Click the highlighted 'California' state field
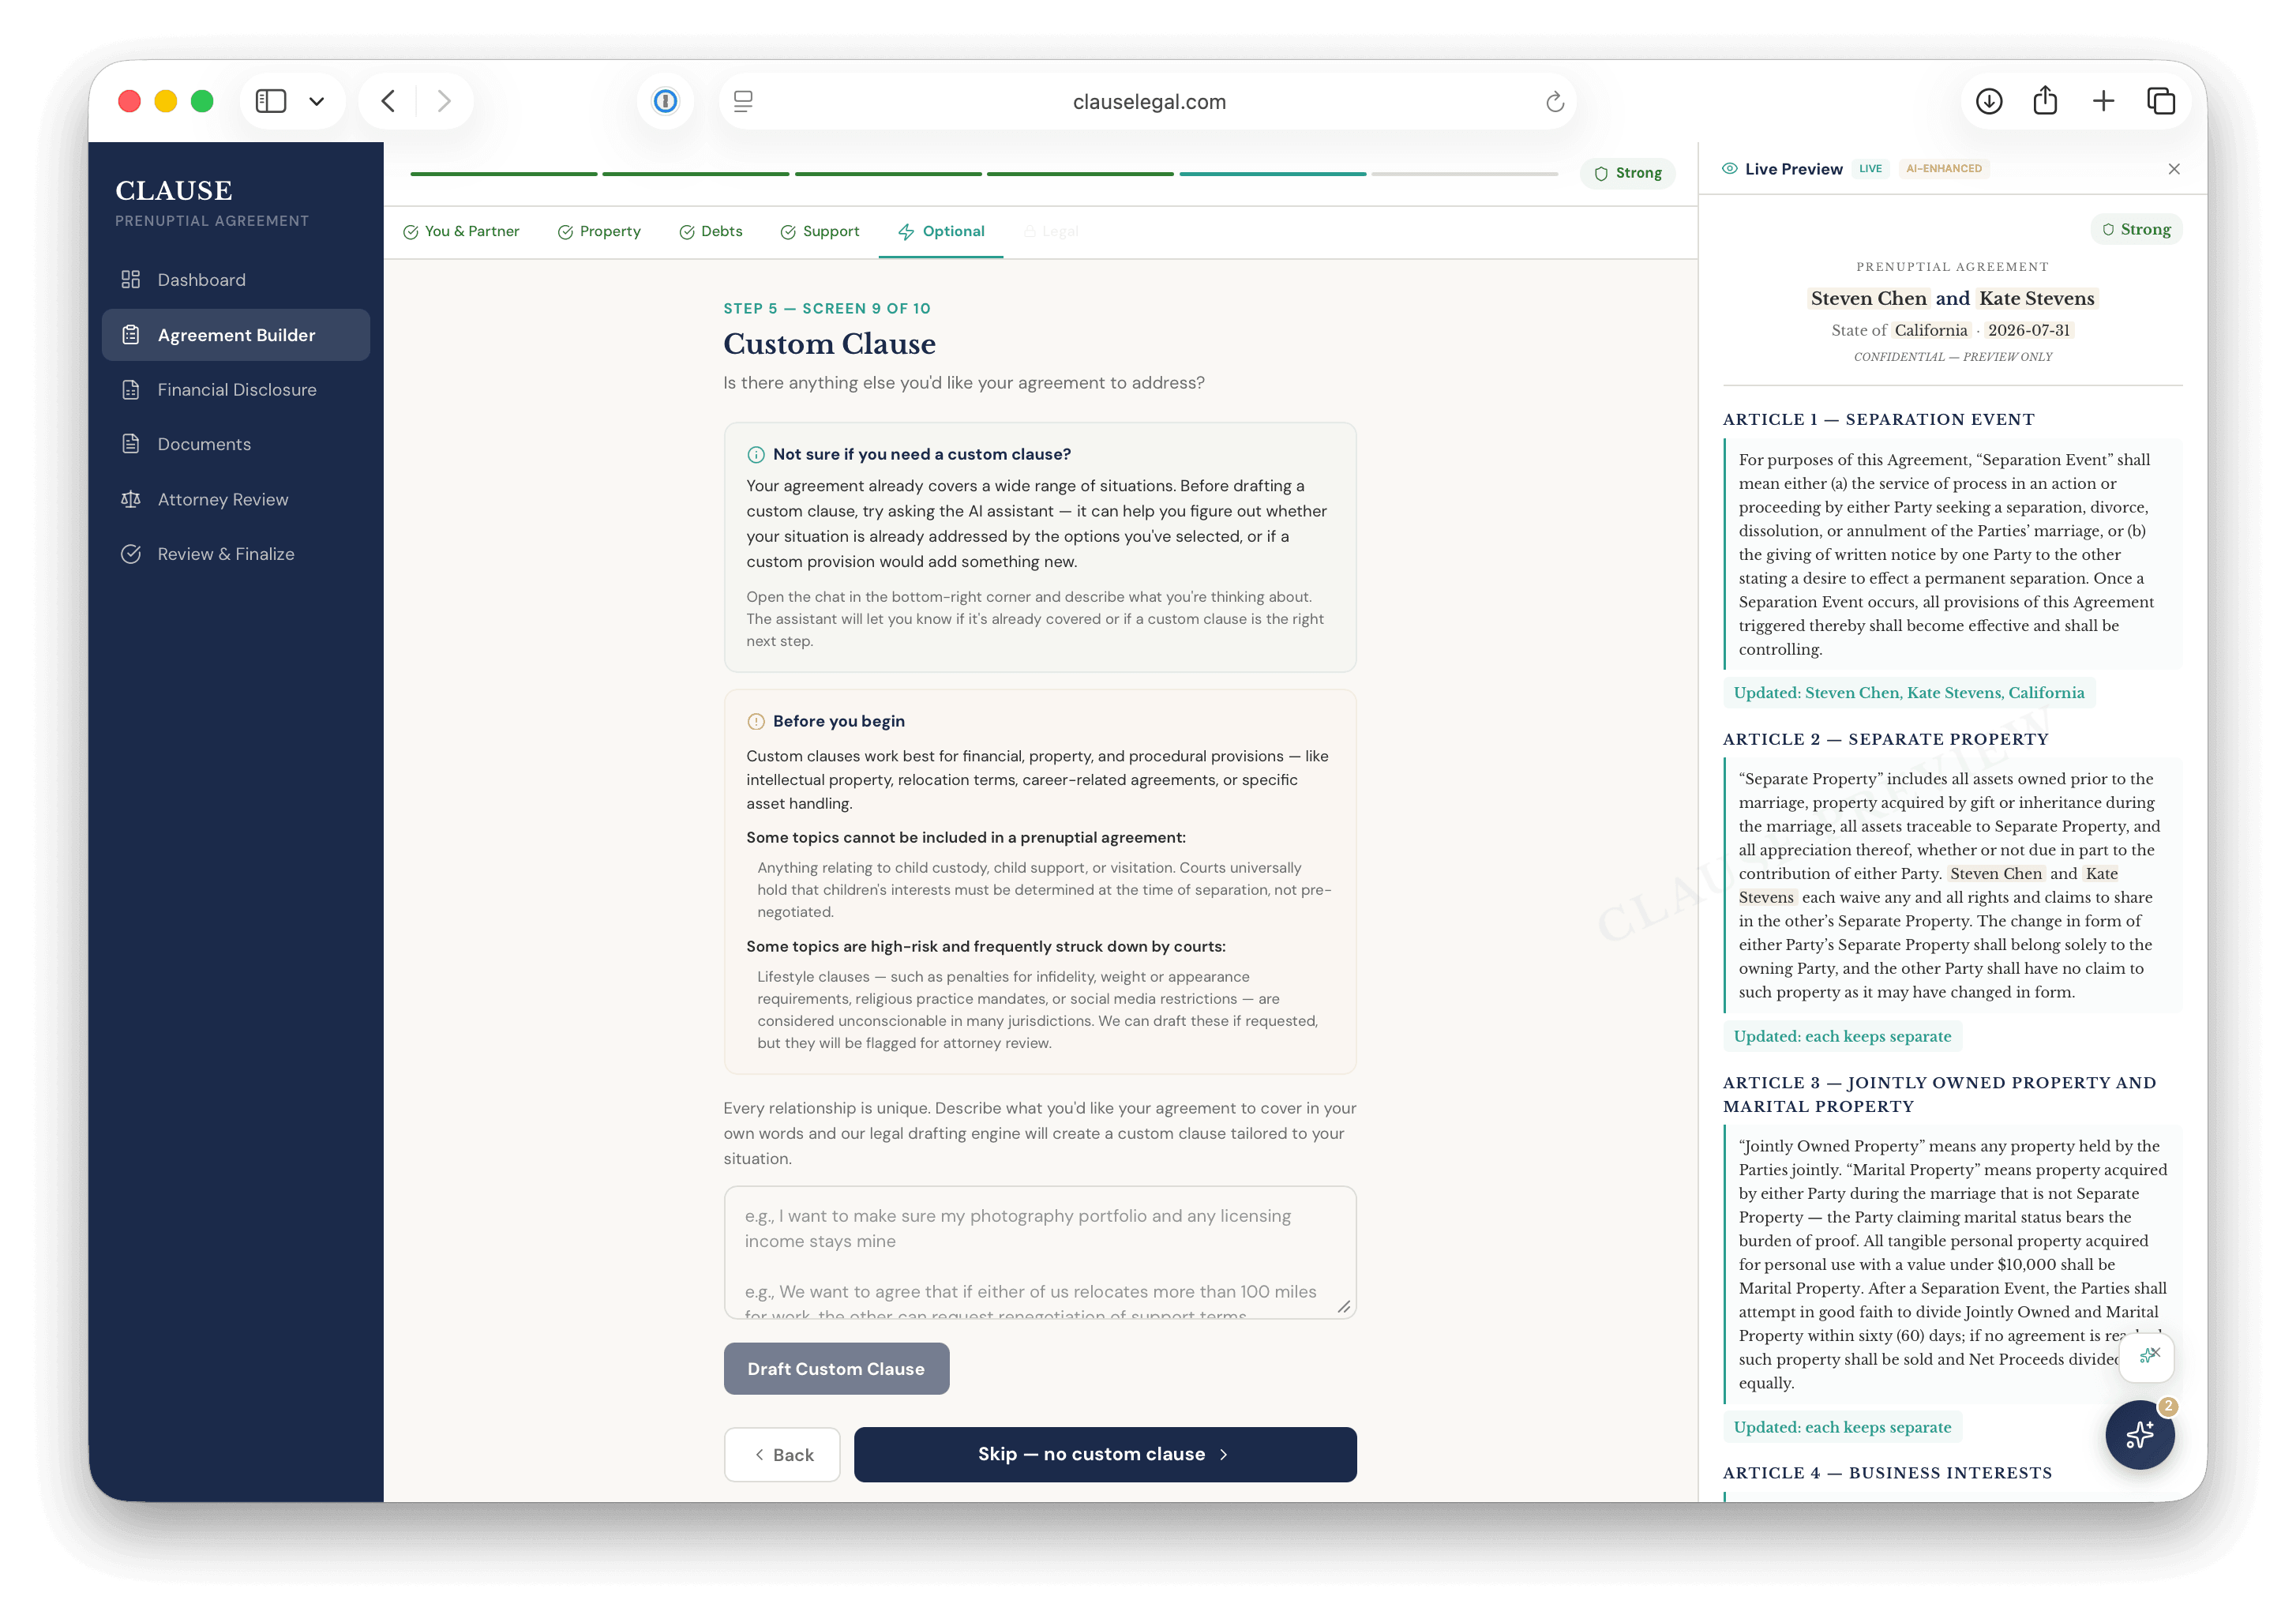The width and height of the screenshot is (2296, 1619). click(1930, 330)
